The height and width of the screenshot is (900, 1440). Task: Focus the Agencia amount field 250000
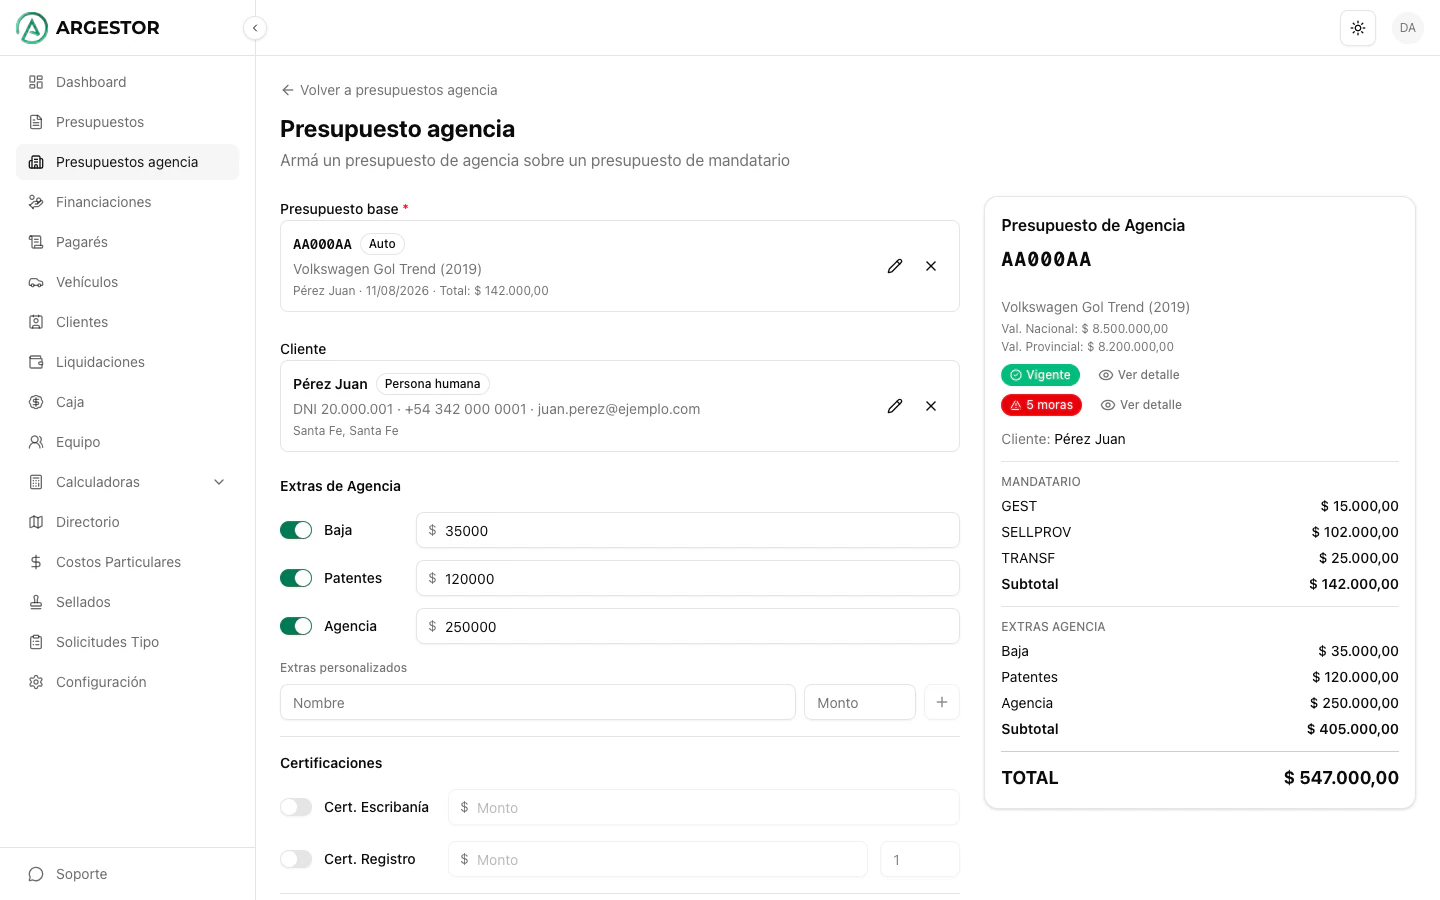tap(688, 626)
